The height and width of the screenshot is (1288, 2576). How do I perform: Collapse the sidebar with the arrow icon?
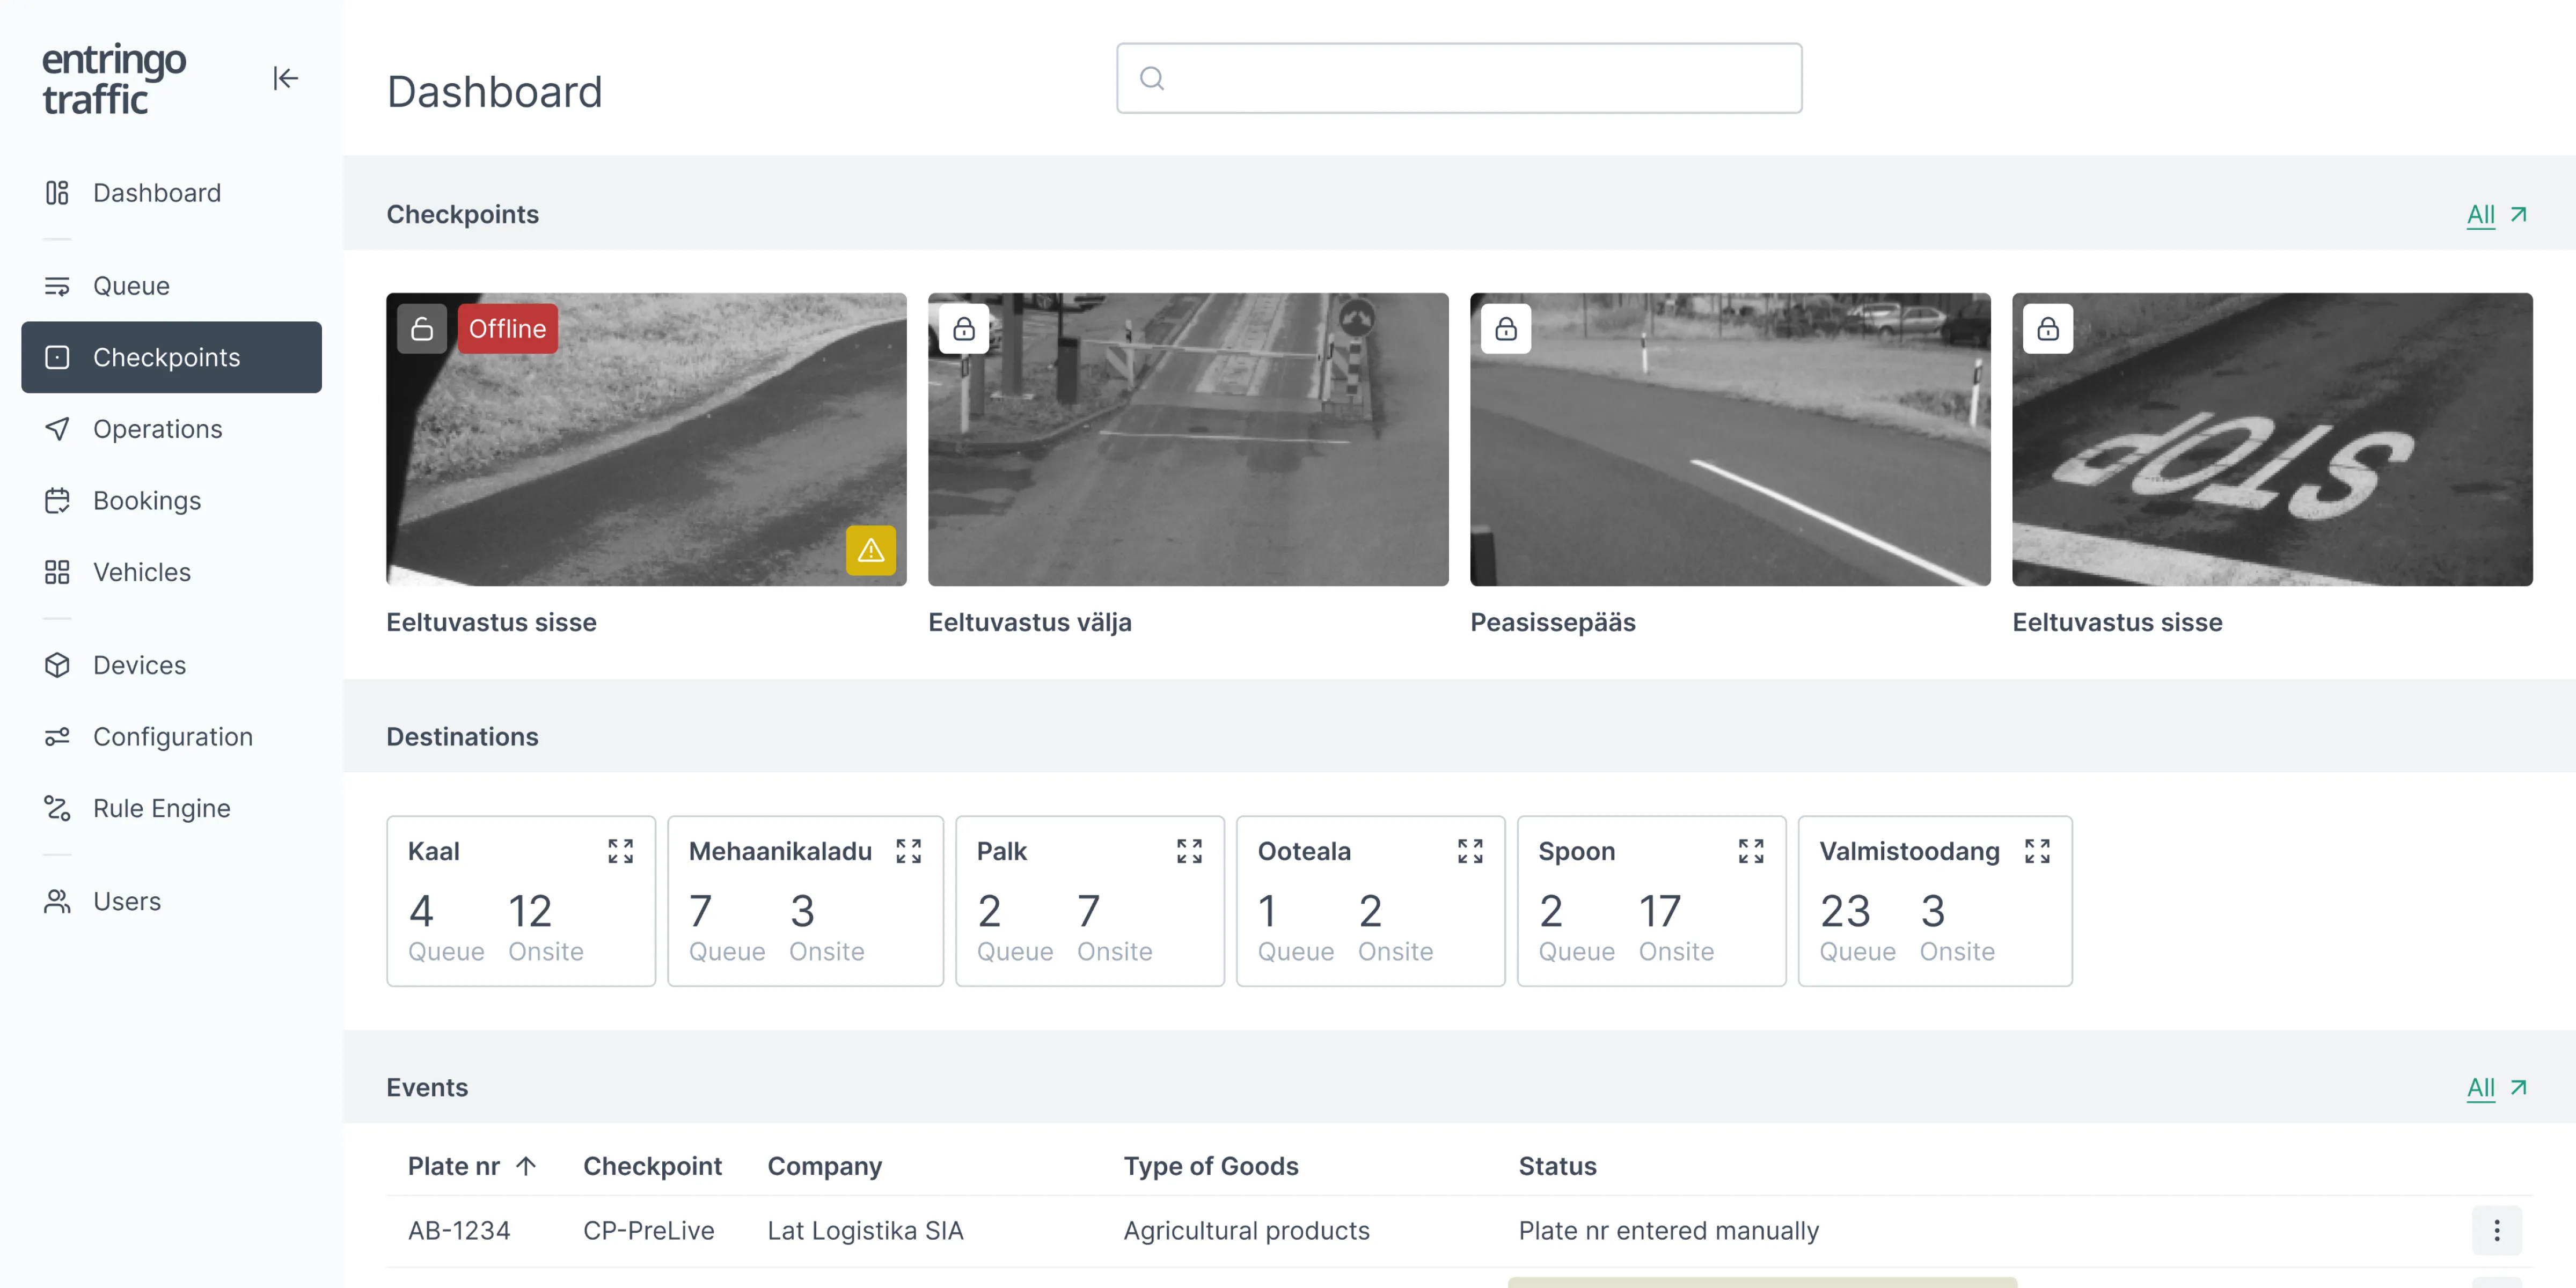(x=285, y=78)
